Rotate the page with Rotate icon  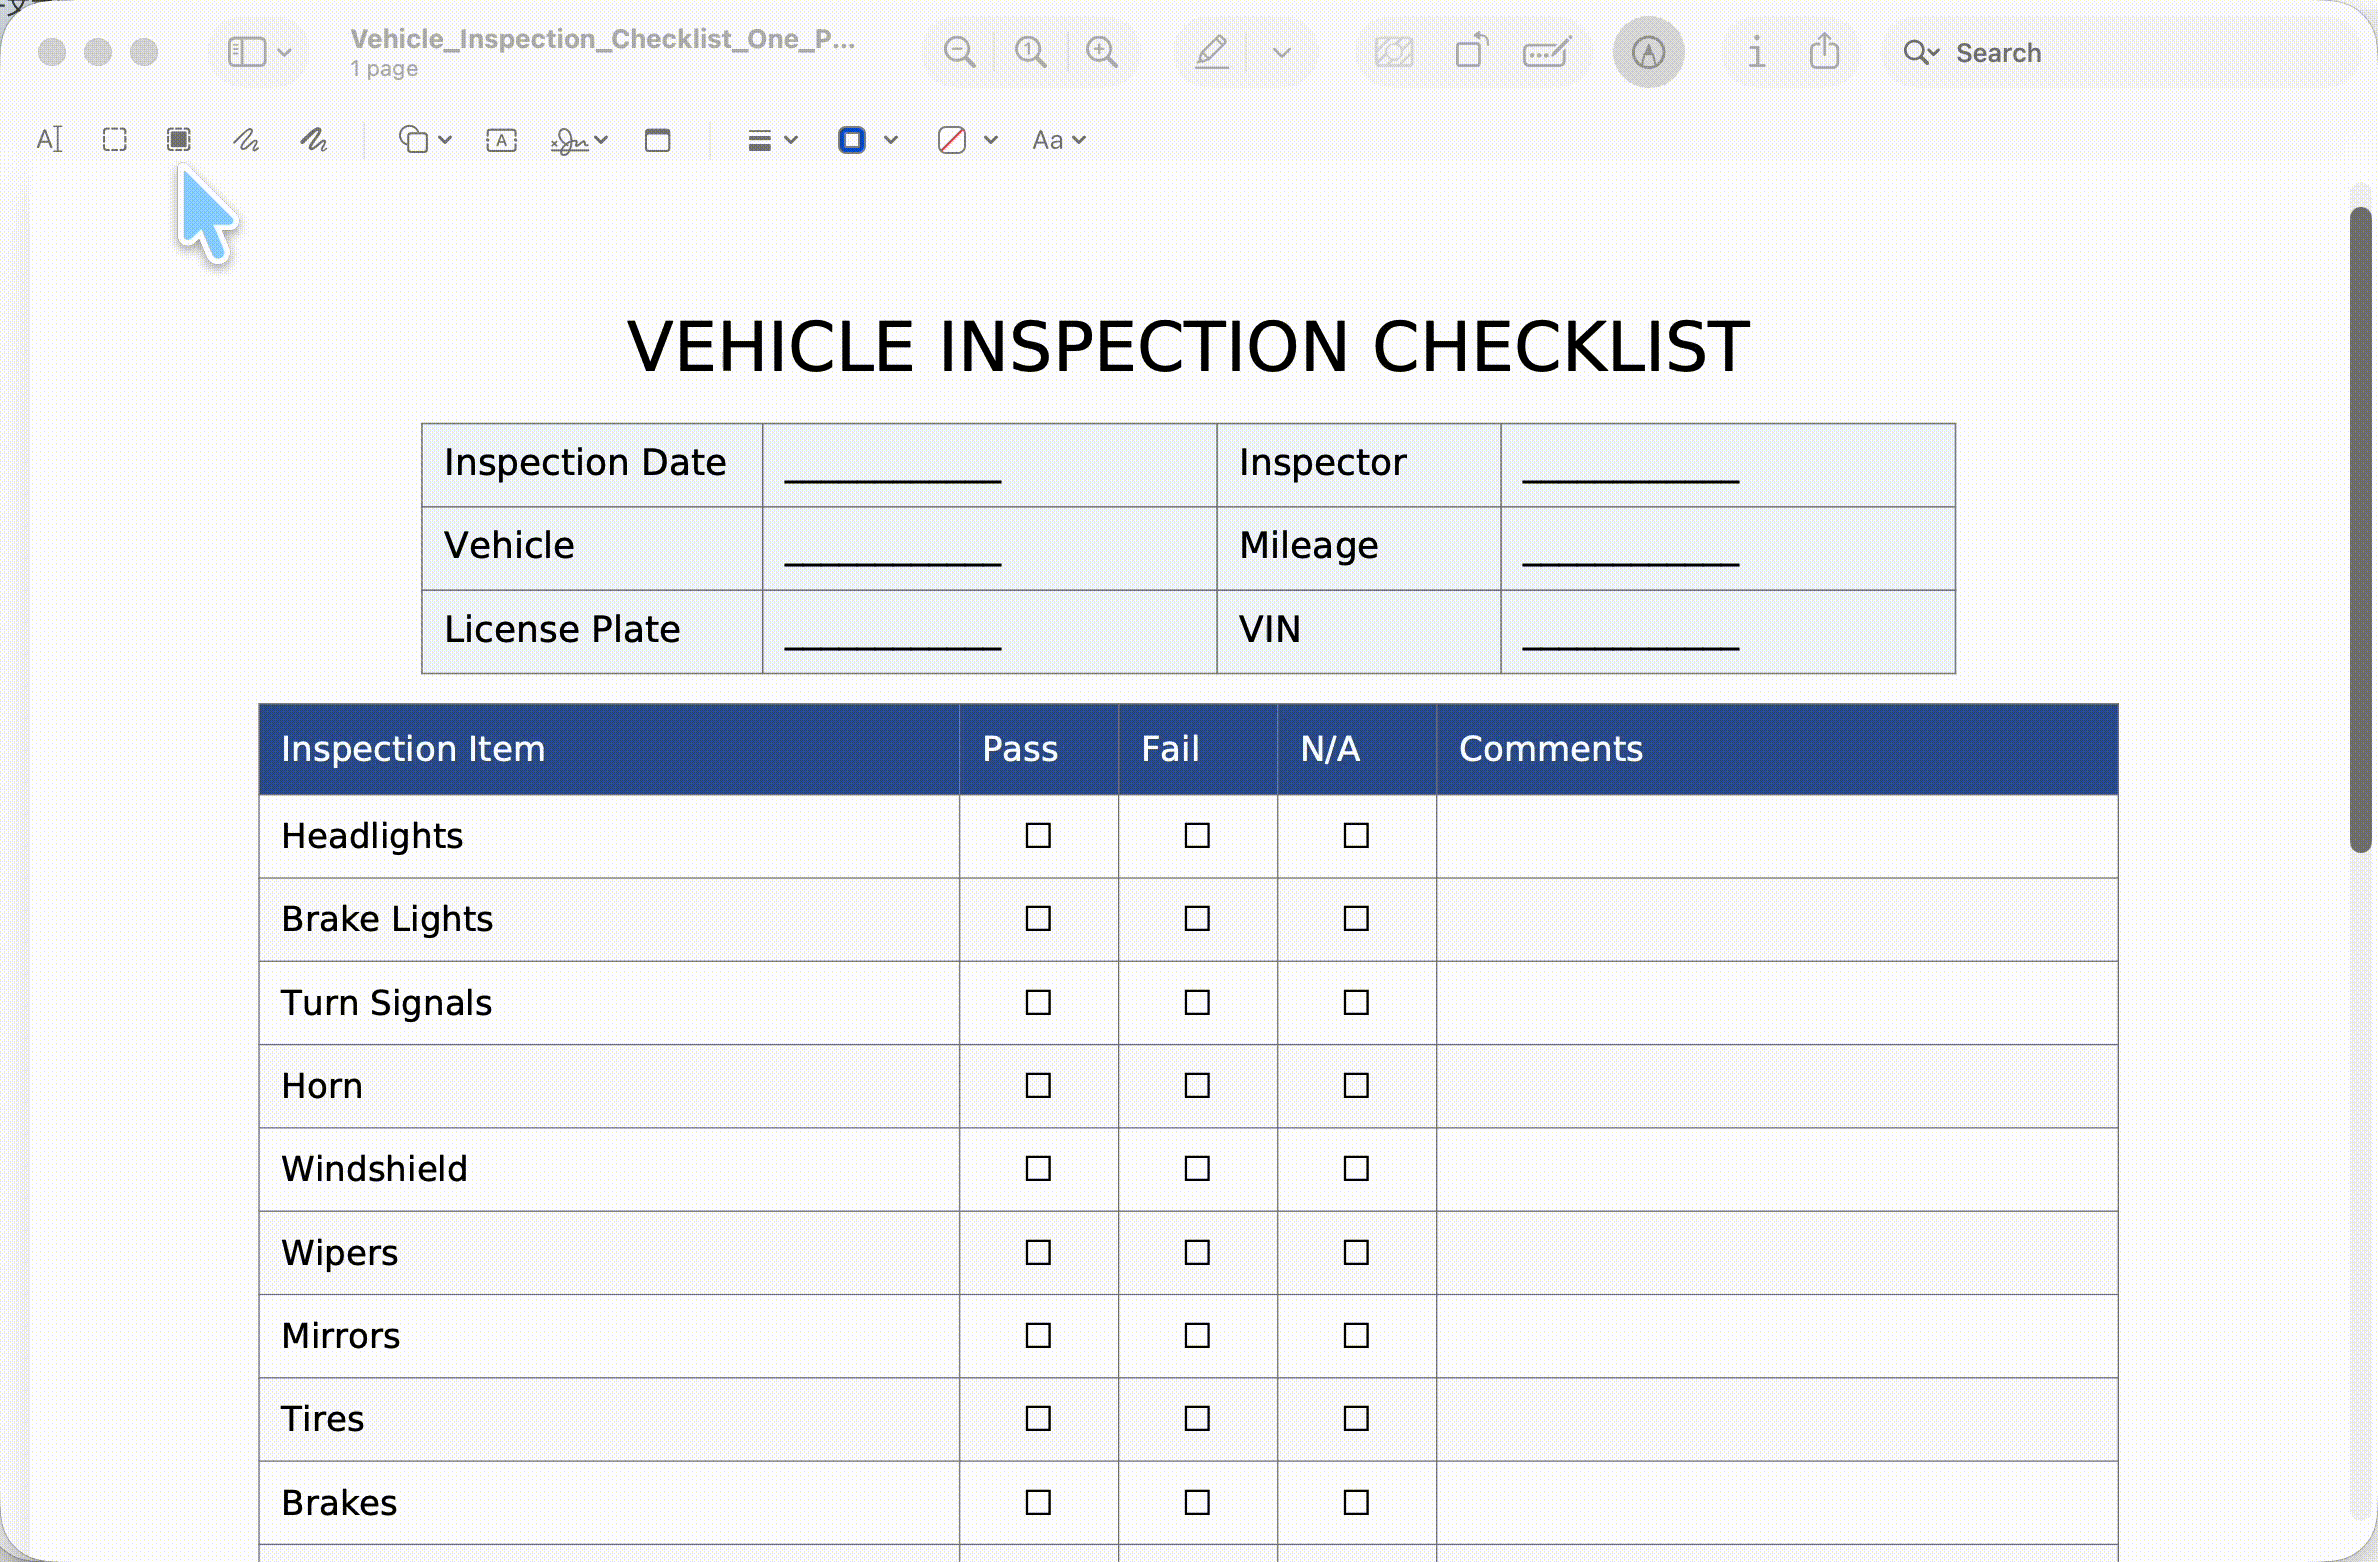[x=1471, y=51]
